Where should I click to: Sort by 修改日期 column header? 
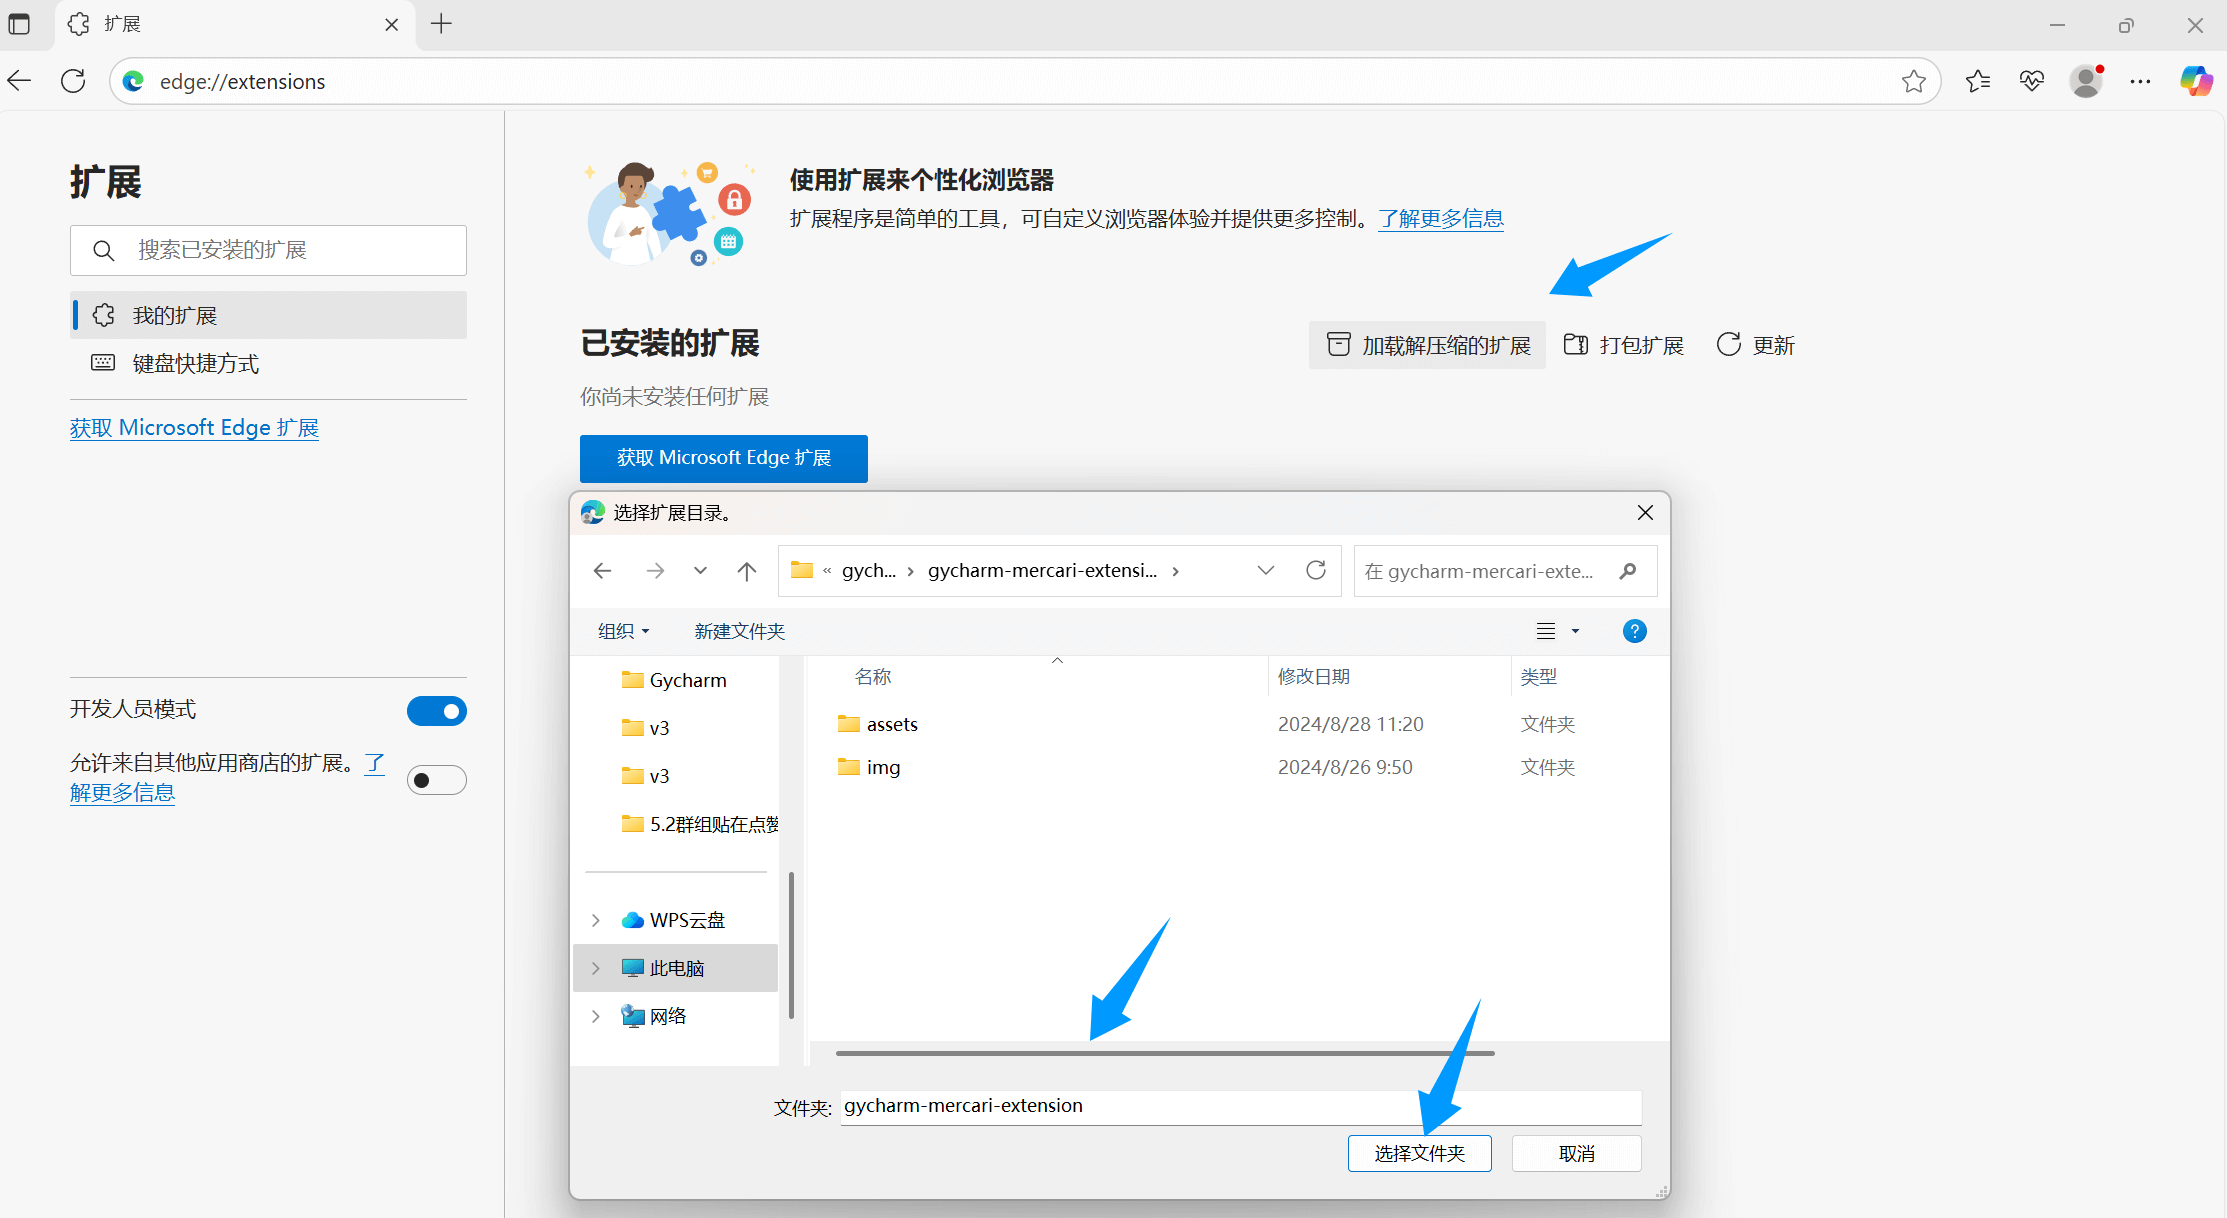(x=1313, y=677)
